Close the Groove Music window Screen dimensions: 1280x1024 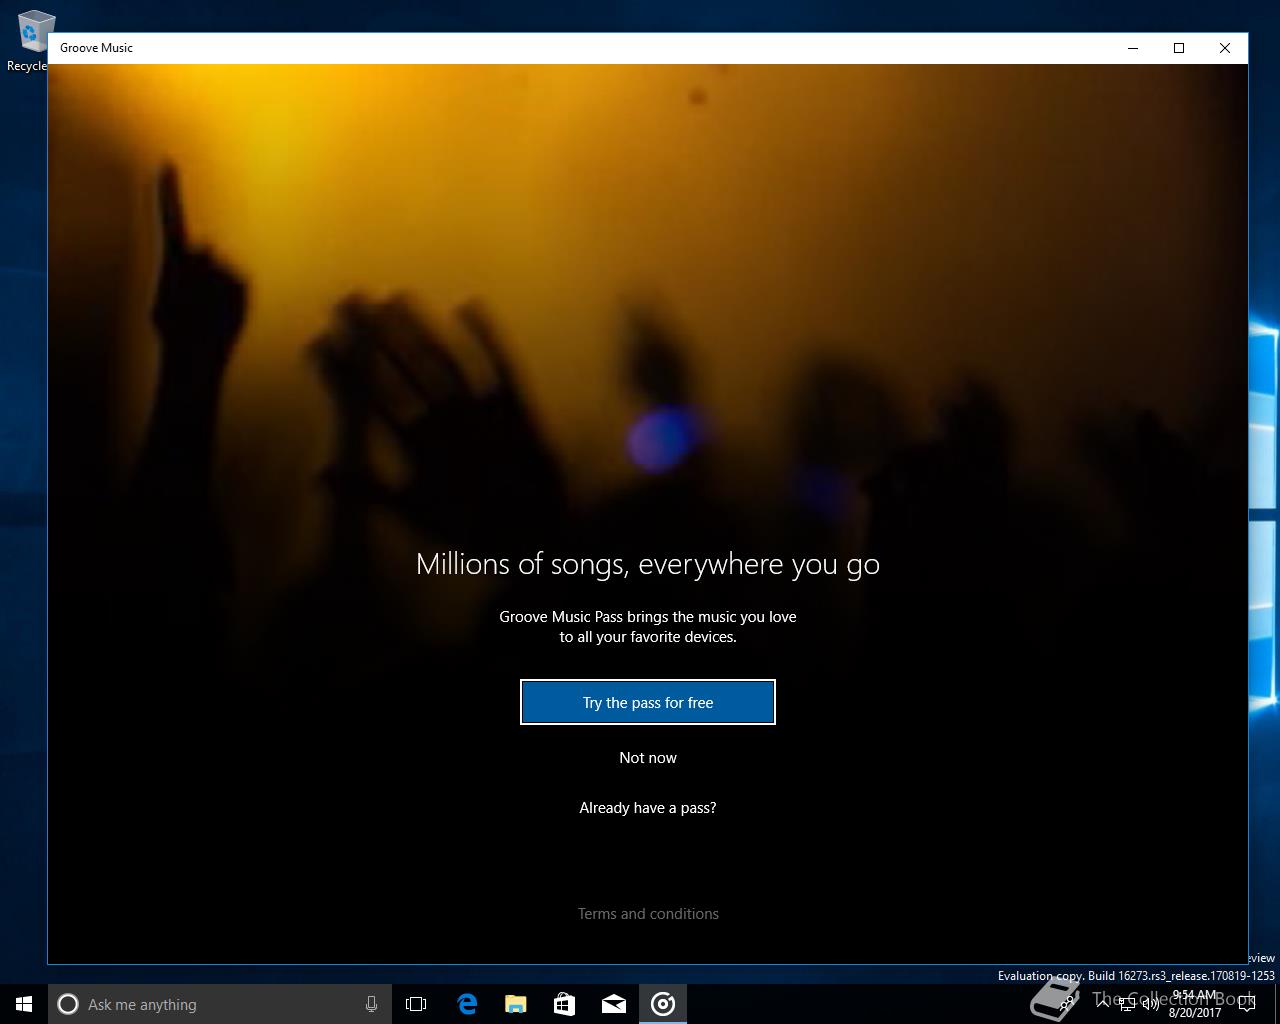[x=1225, y=48]
